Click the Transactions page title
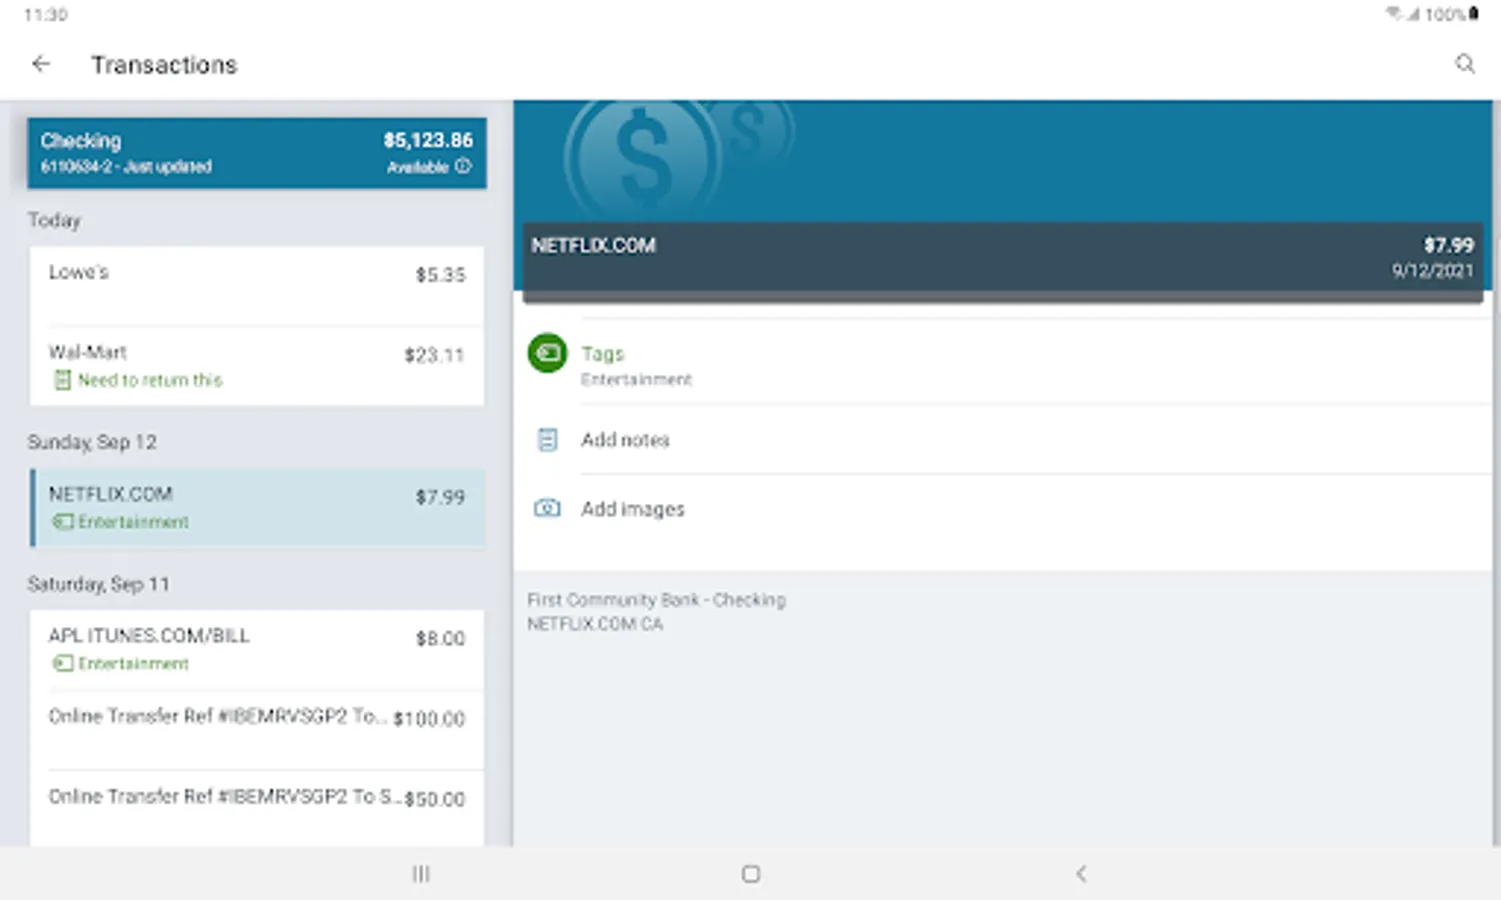1501x900 pixels. tap(164, 65)
